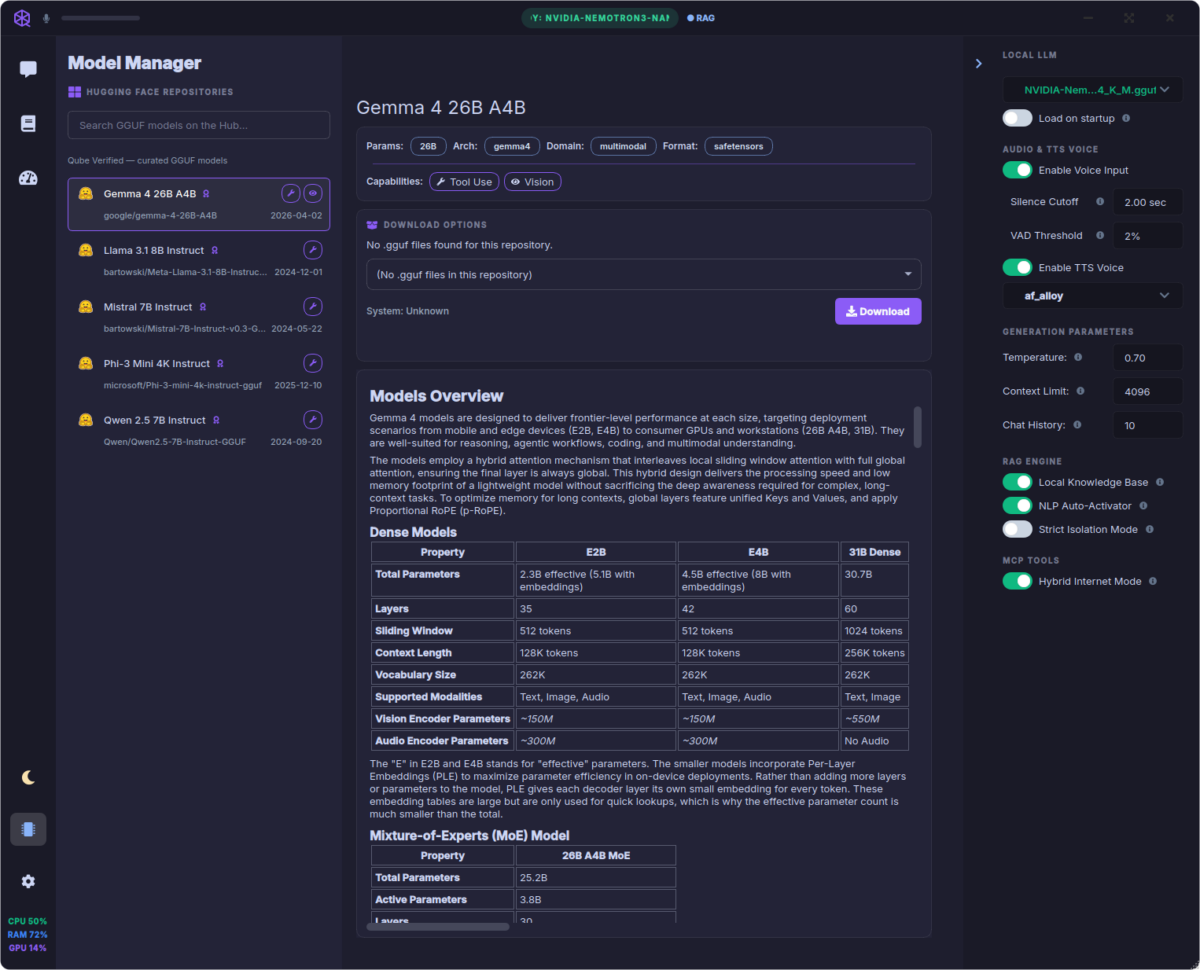Open the chat view from the sidebar
Screen dimensions: 1200x970
[28, 69]
